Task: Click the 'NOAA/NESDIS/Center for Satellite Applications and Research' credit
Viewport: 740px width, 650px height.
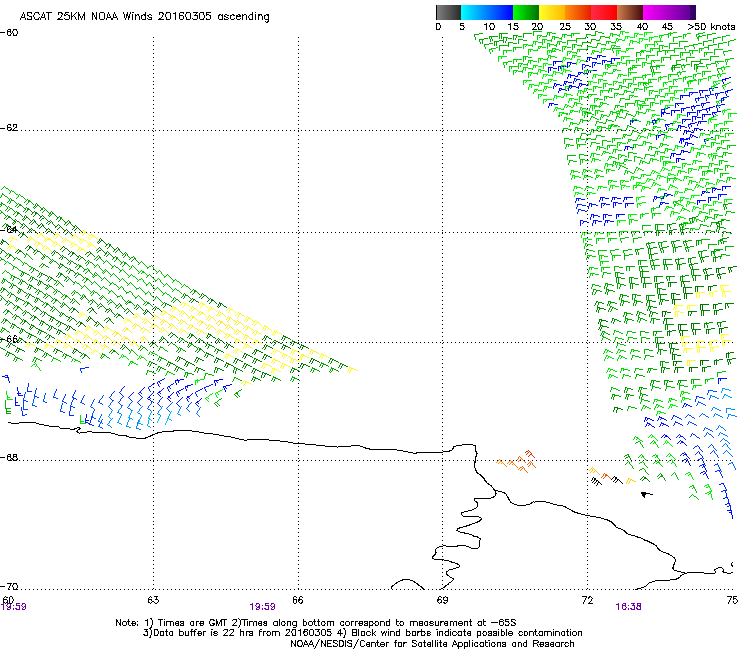Action: click(432, 644)
